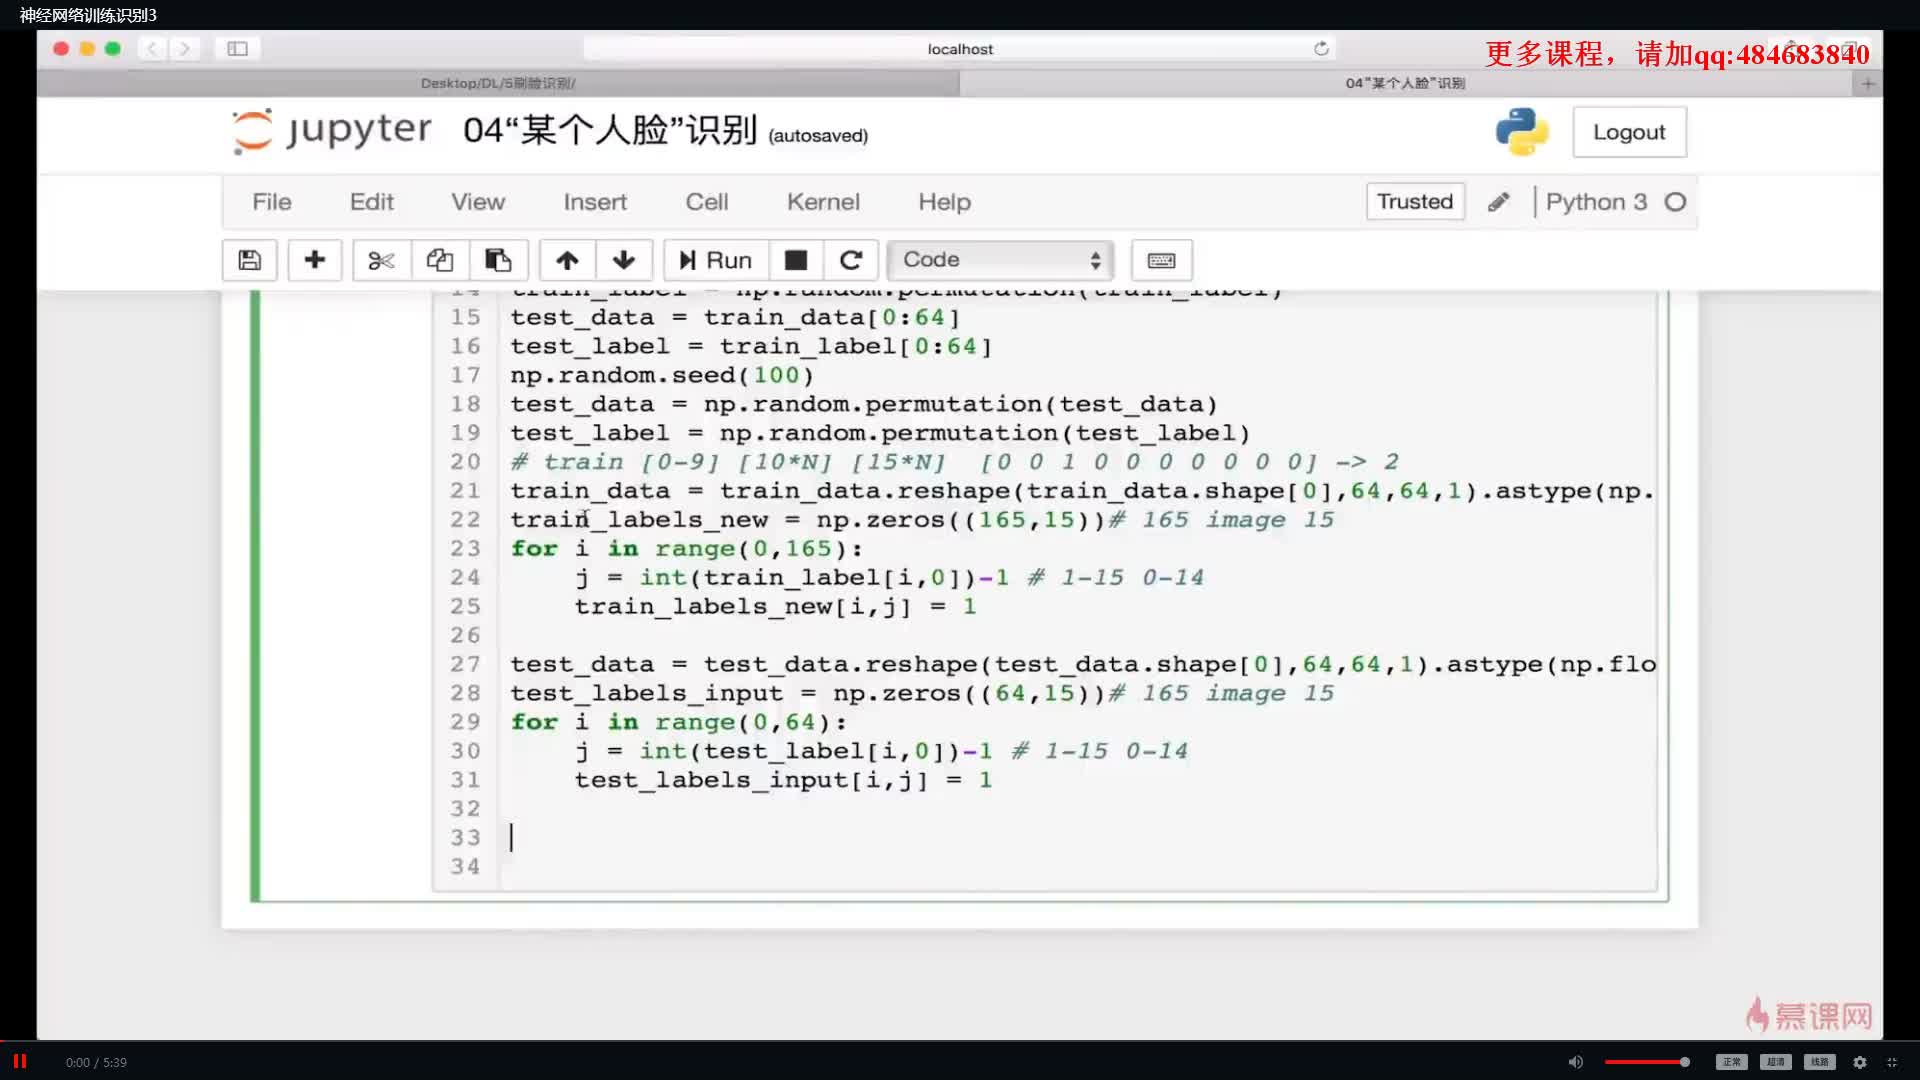Open the Edit menu
Image resolution: width=1920 pixels, height=1080 pixels.
pos(372,202)
